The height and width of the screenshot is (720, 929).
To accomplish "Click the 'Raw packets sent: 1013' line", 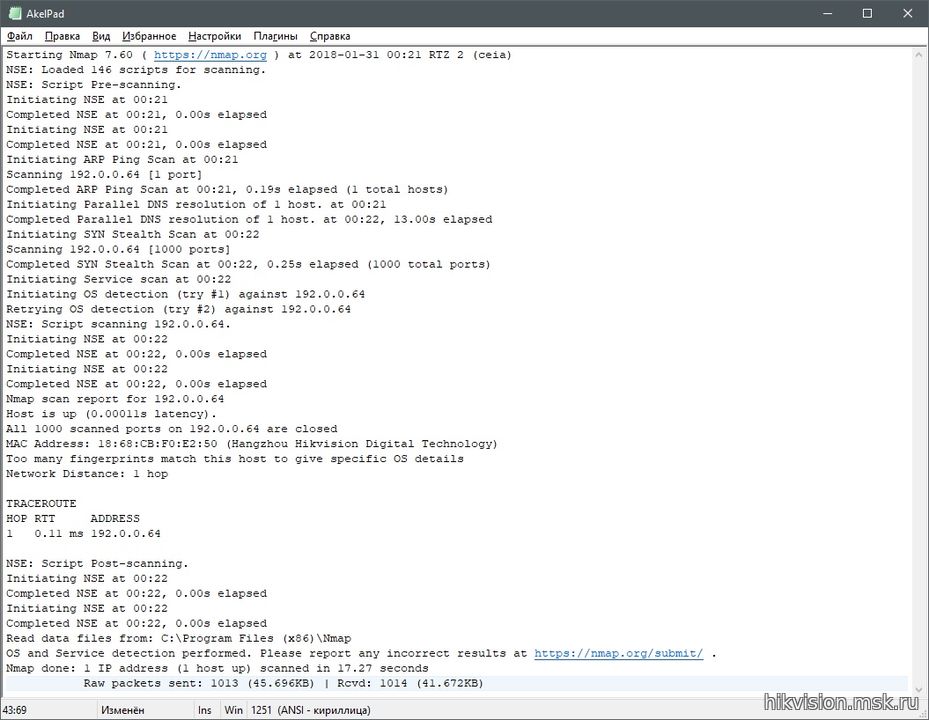I will (x=283, y=683).
